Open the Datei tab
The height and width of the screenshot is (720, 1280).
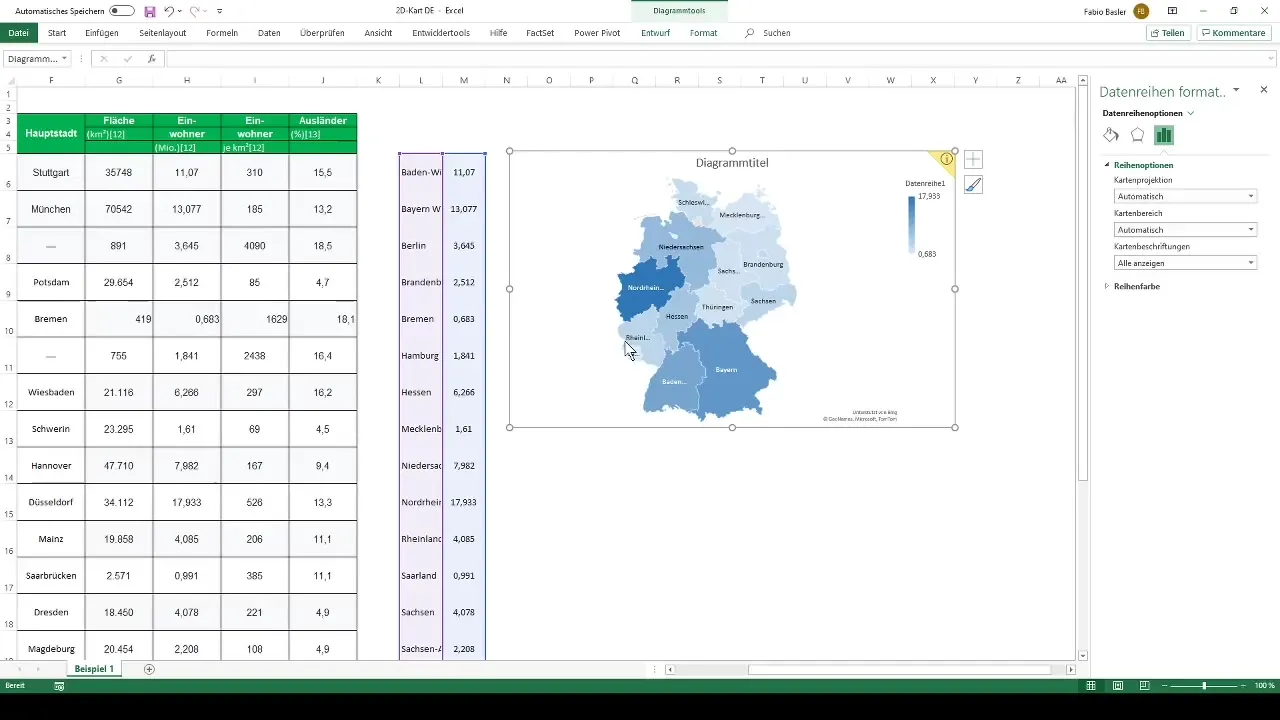click(x=18, y=33)
